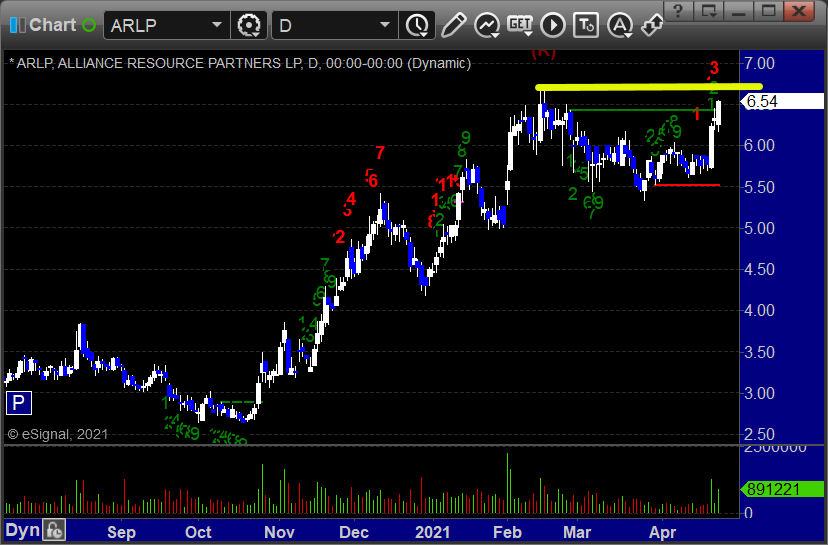828x545 pixels.
Task: Click the green link status circle
Action: point(89,25)
